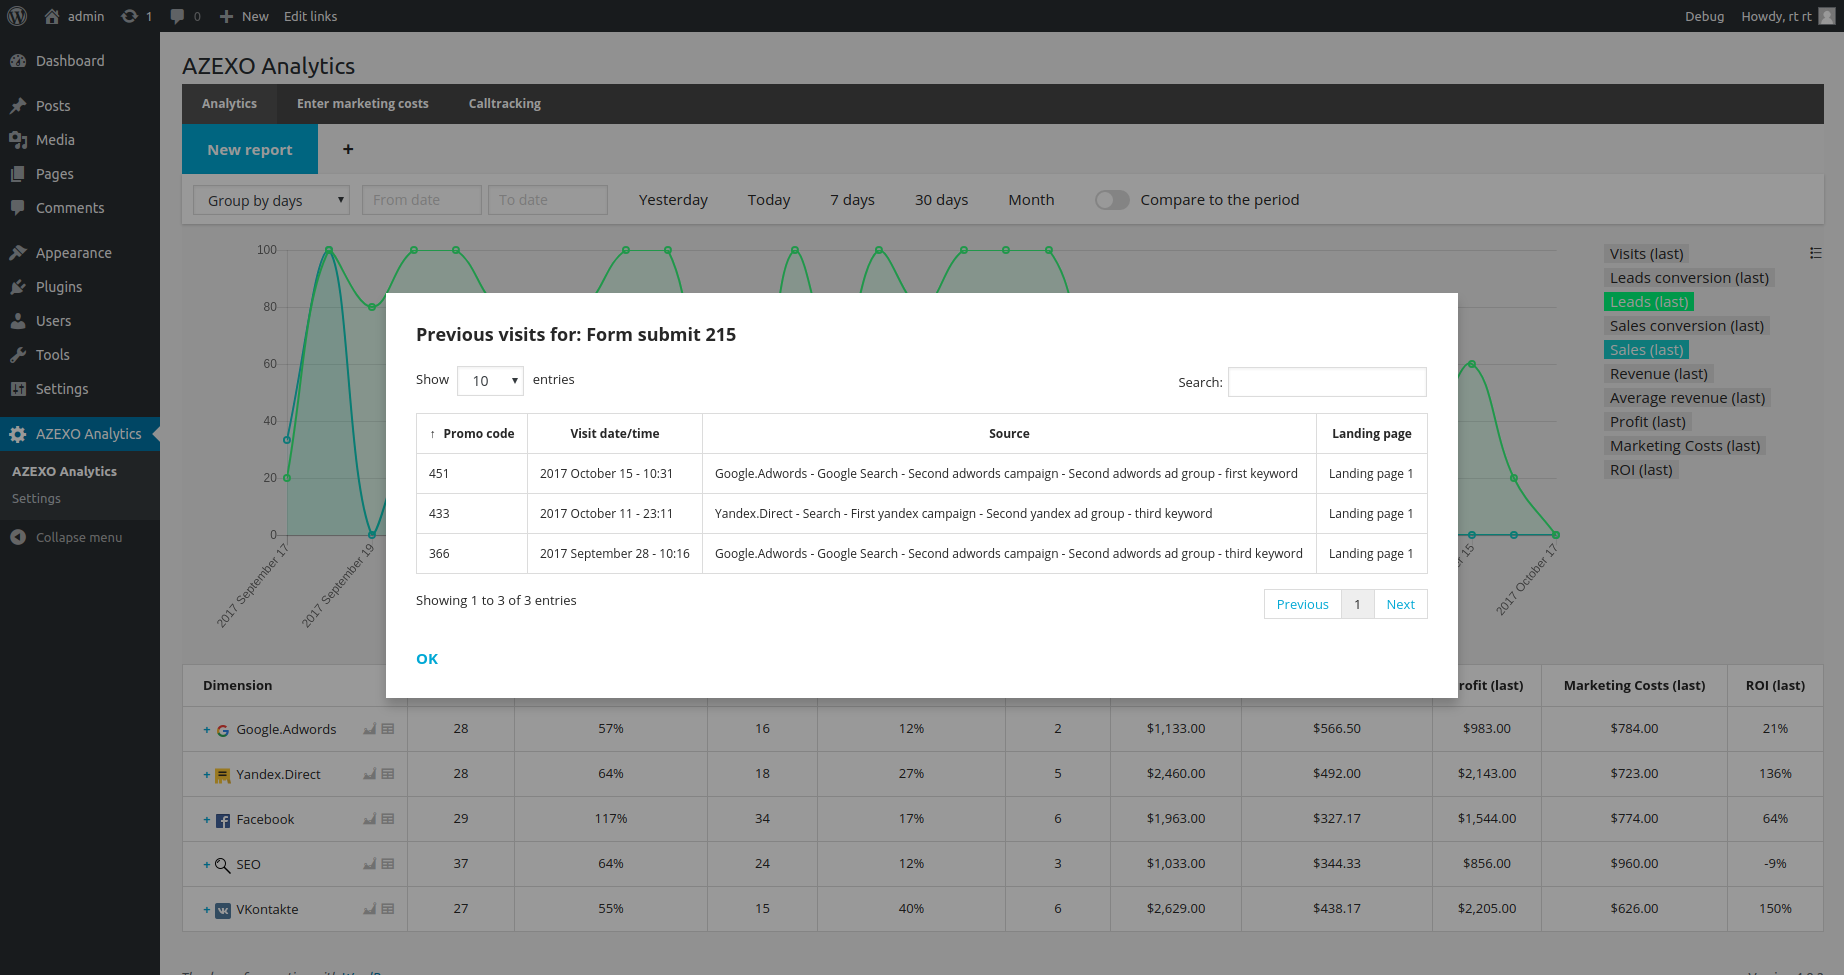The width and height of the screenshot is (1844, 975).
Task: Switch to Enter marketing costs tab
Action: 362,104
